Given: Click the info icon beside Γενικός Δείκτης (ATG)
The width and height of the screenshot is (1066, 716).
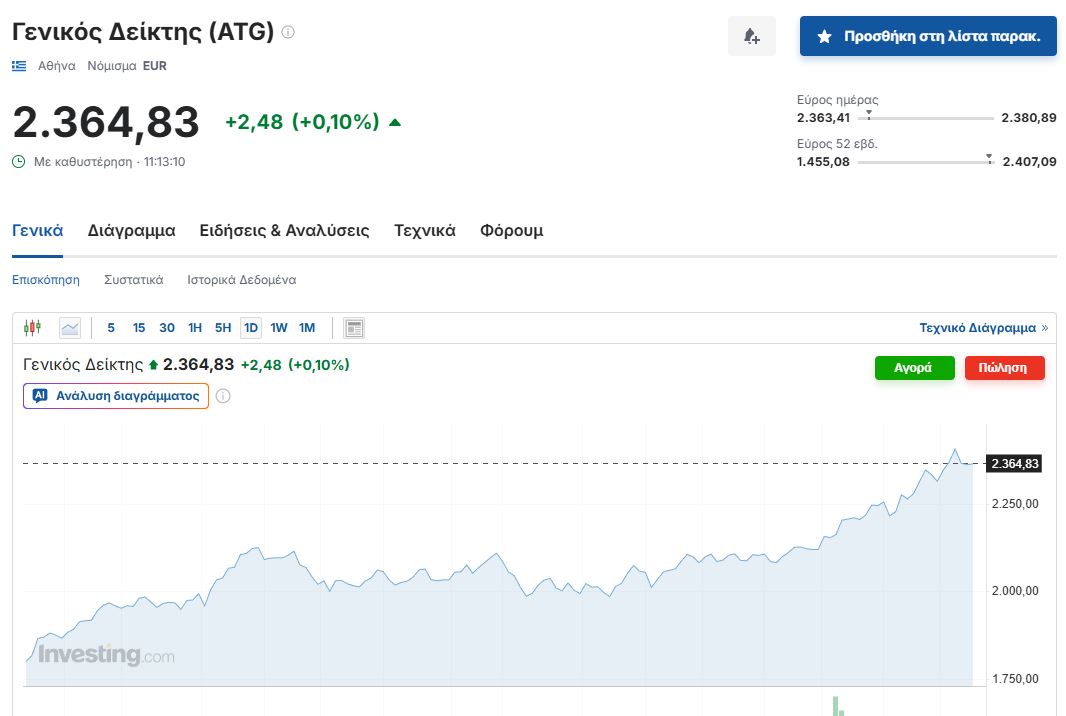Looking at the screenshot, I should [288, 32].
